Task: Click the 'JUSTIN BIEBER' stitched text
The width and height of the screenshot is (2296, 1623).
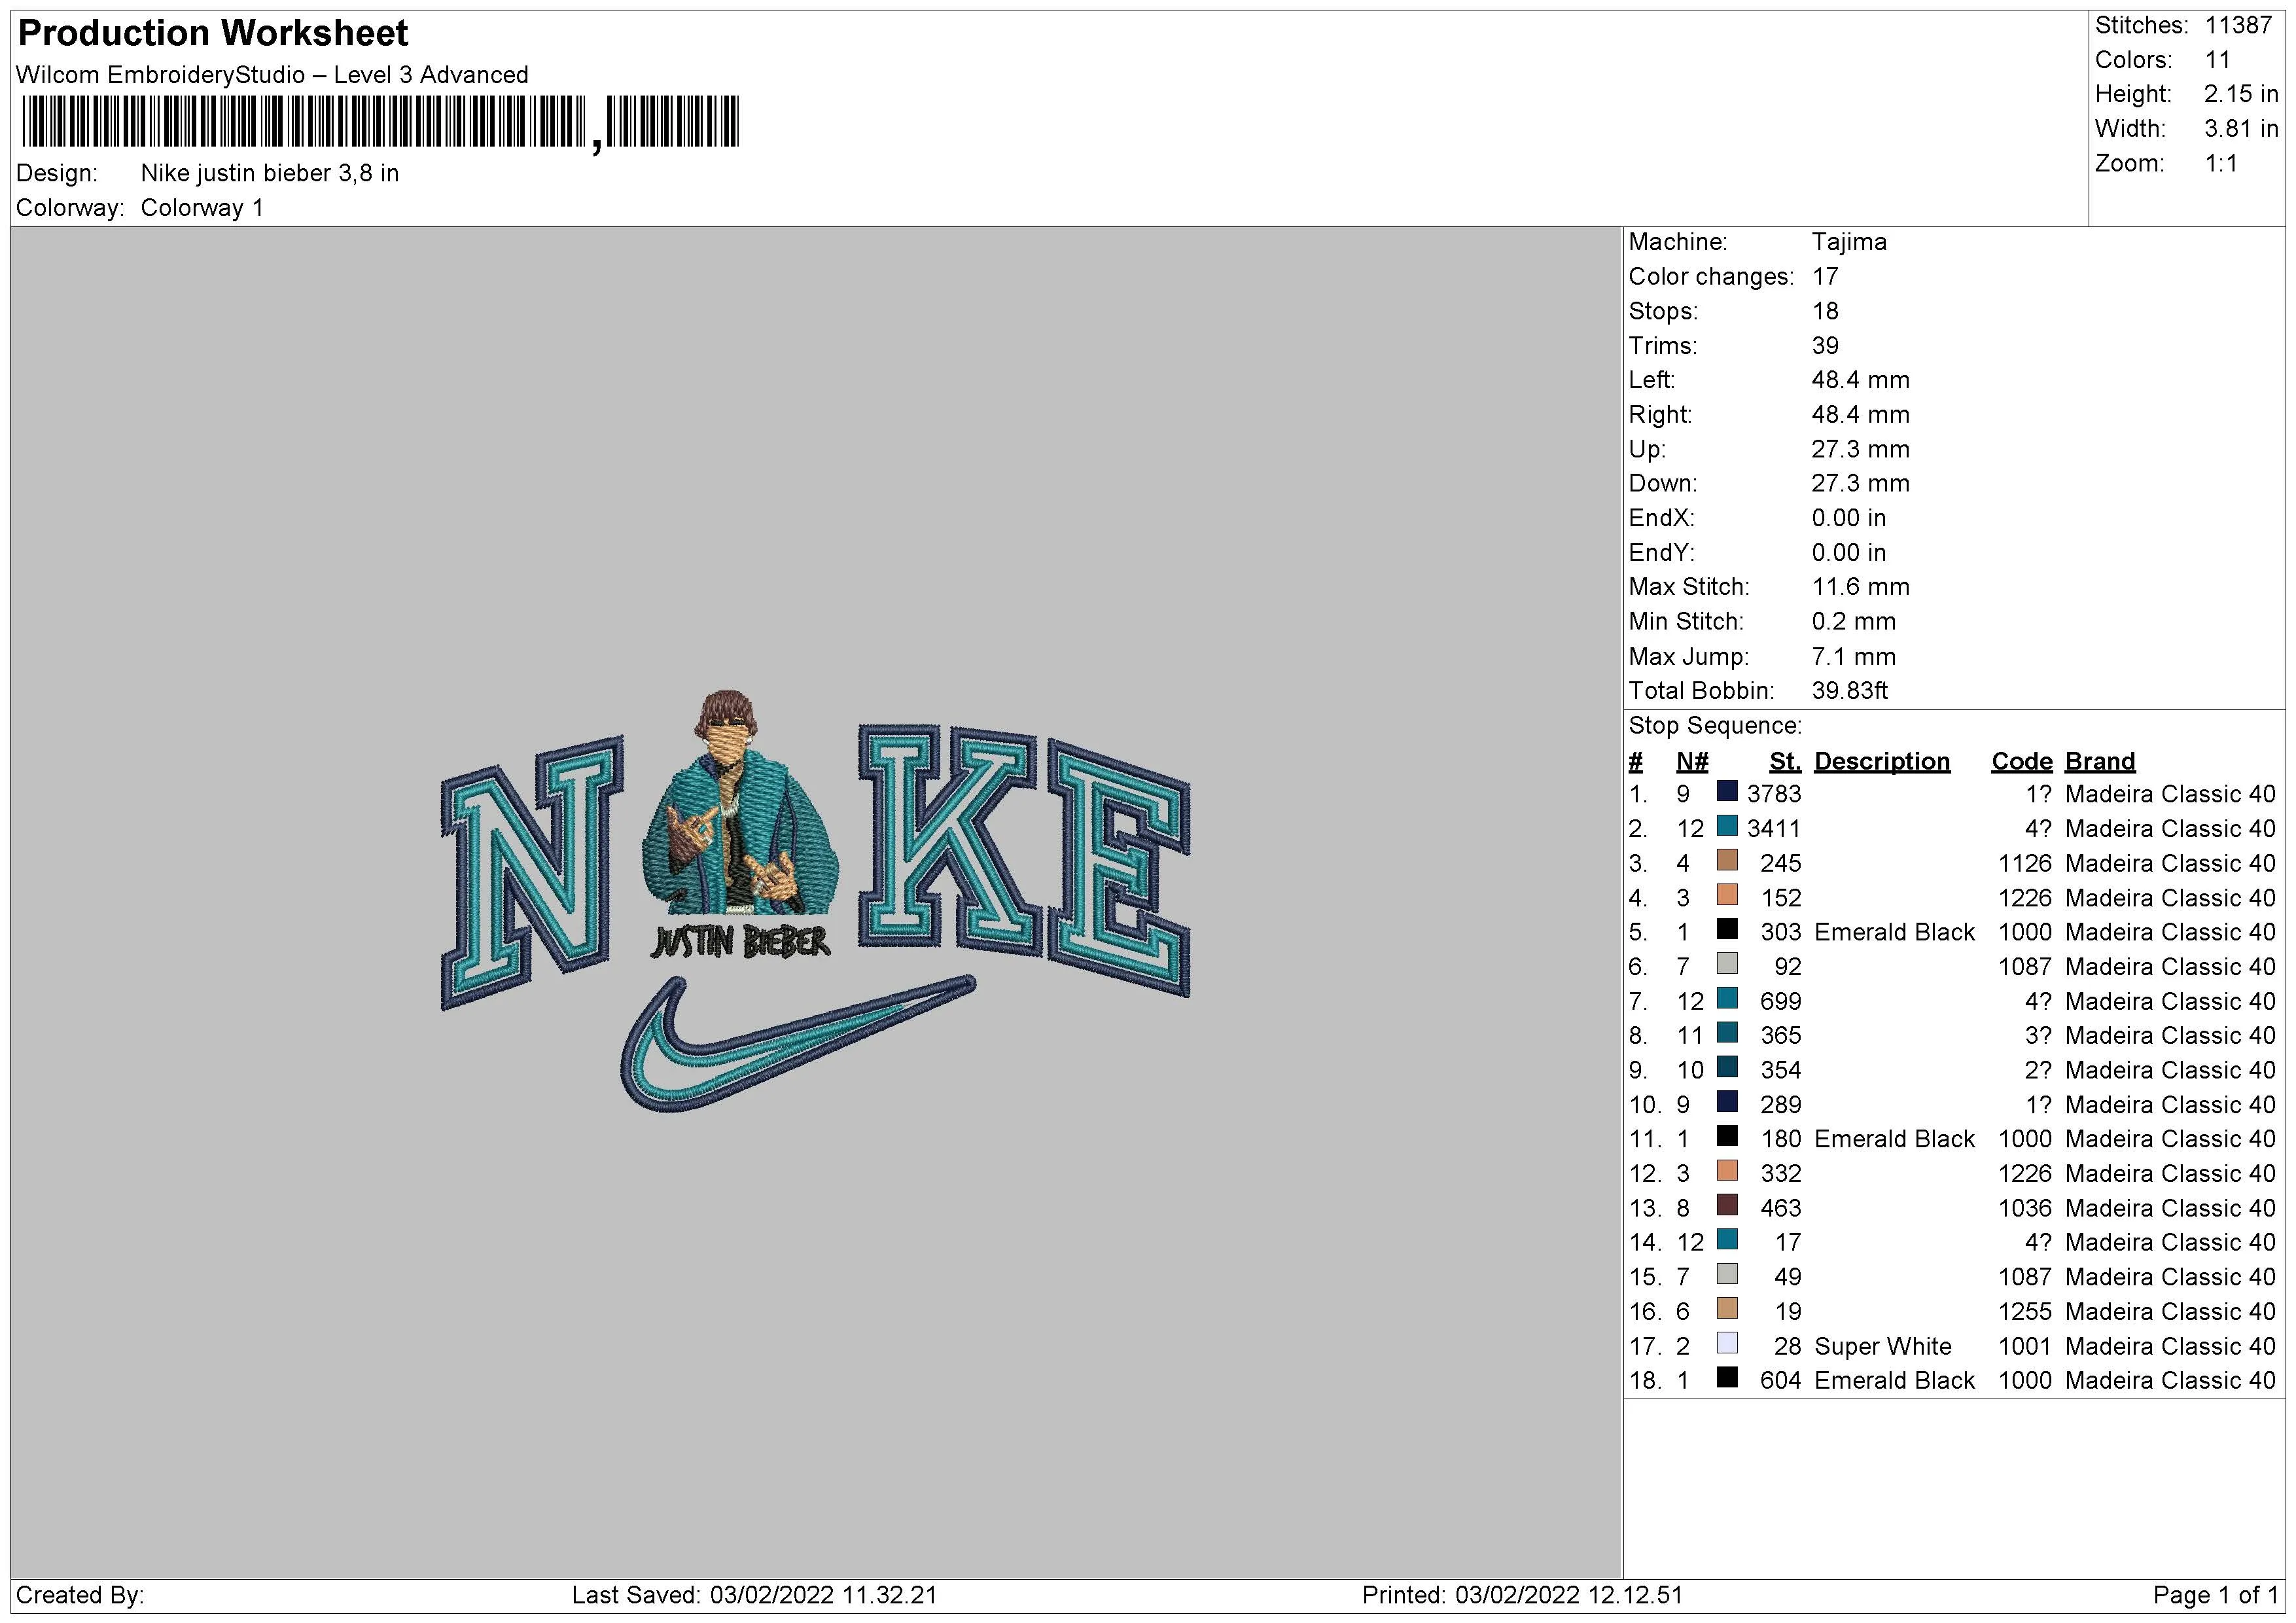Action: point(740,941)
